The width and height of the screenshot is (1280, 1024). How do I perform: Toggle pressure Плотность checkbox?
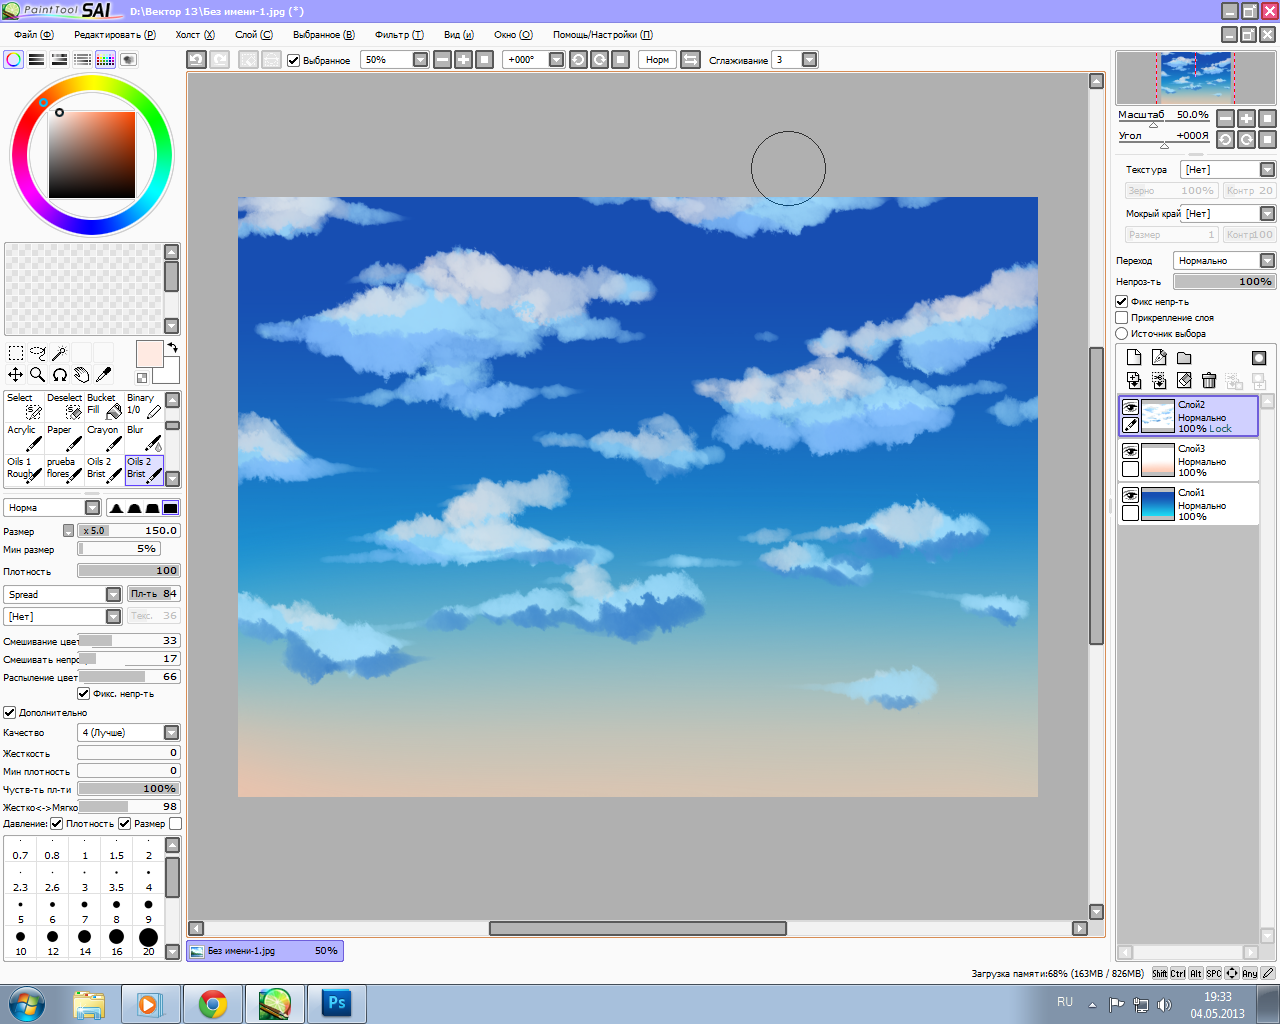(57, 823)
